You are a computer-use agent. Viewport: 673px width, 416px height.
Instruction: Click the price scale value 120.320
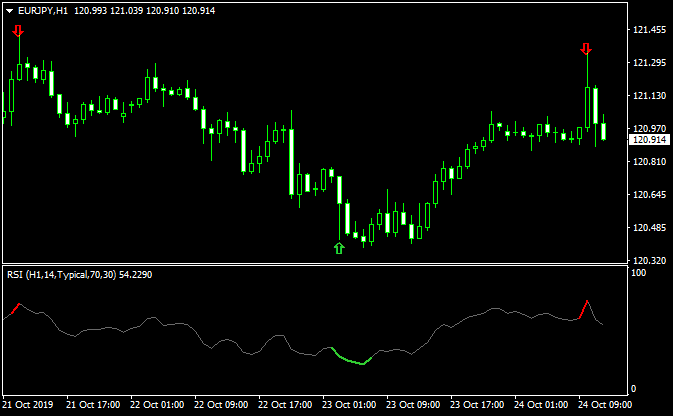click(x=650, y=260)
